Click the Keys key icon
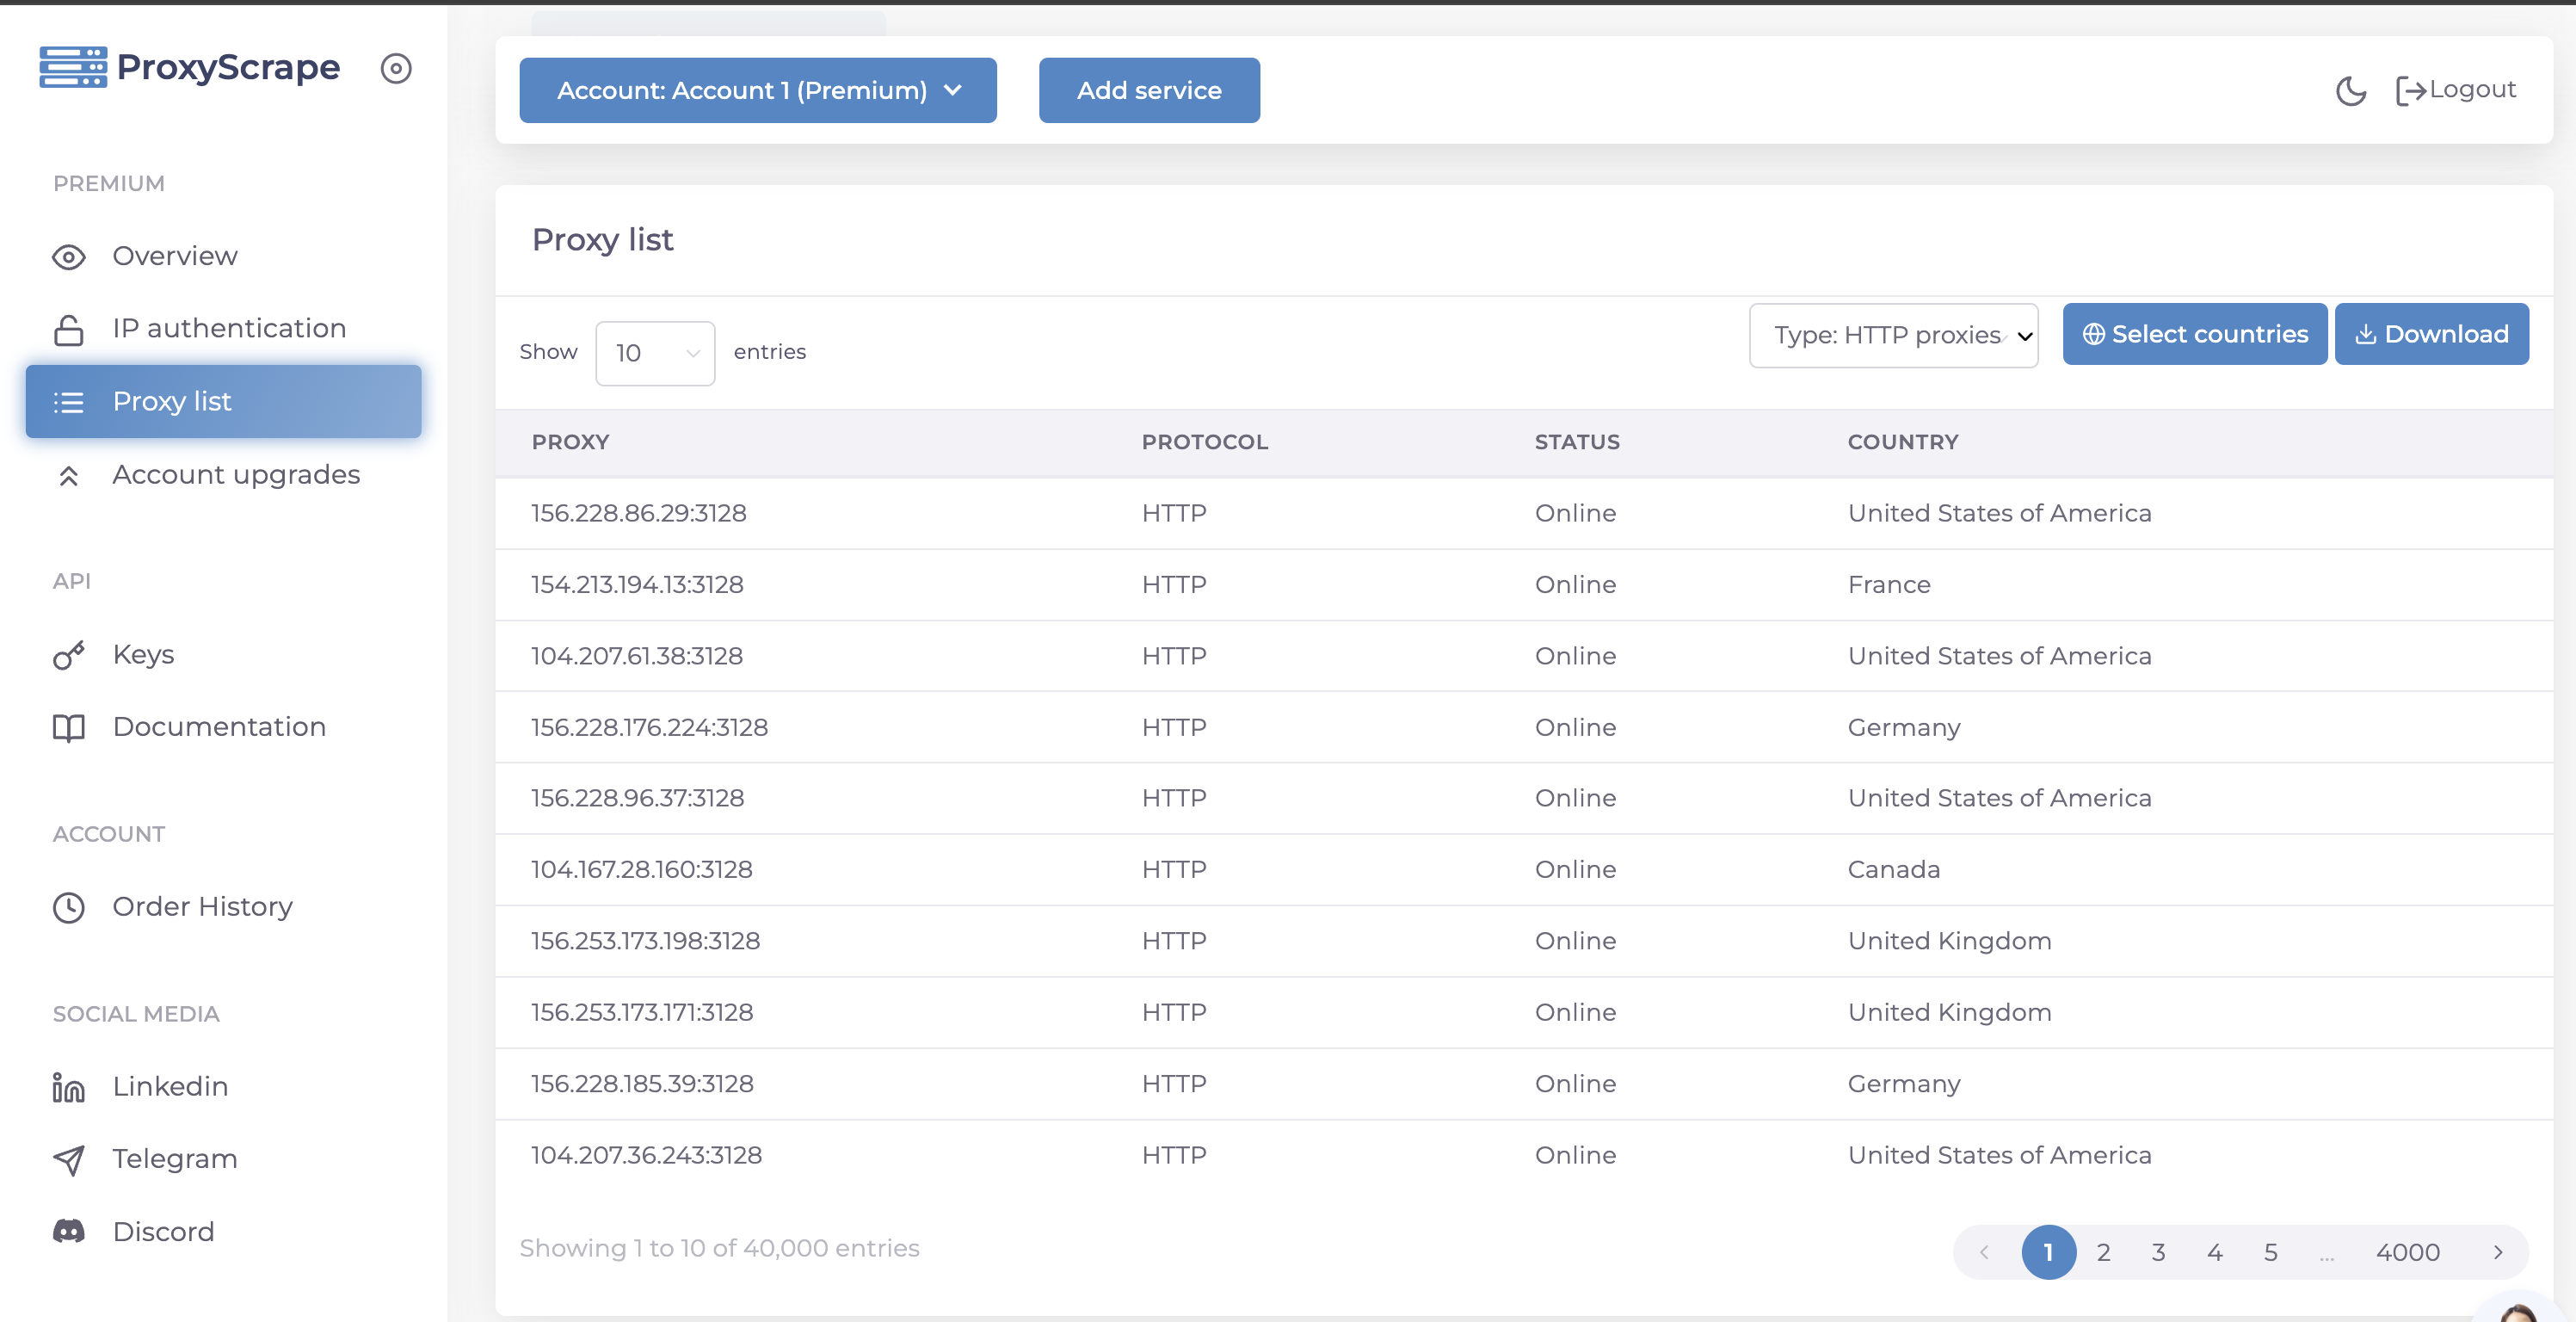The image size is (2576, 1322). point(68,655)
